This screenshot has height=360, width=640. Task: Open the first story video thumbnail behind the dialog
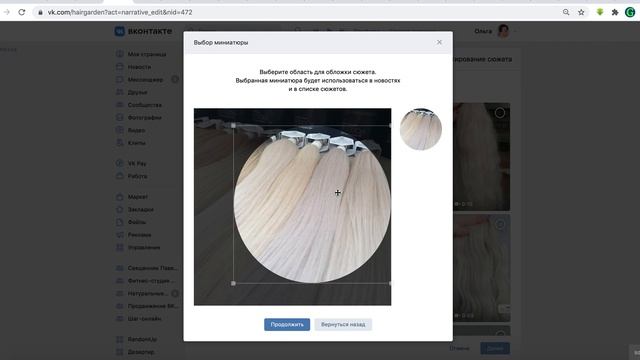[482, 157]
